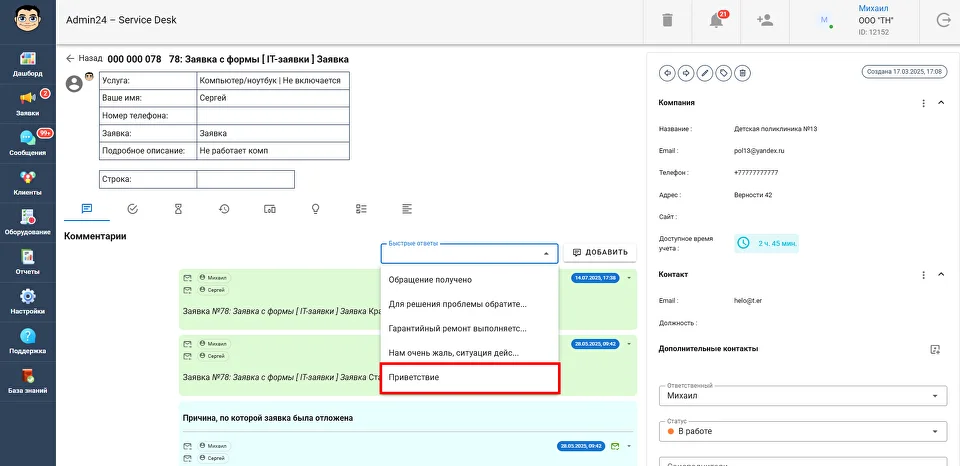Choose the Обращение получено quick reply
This screenshot has width=960, height=466.
[x=469, y=279]
